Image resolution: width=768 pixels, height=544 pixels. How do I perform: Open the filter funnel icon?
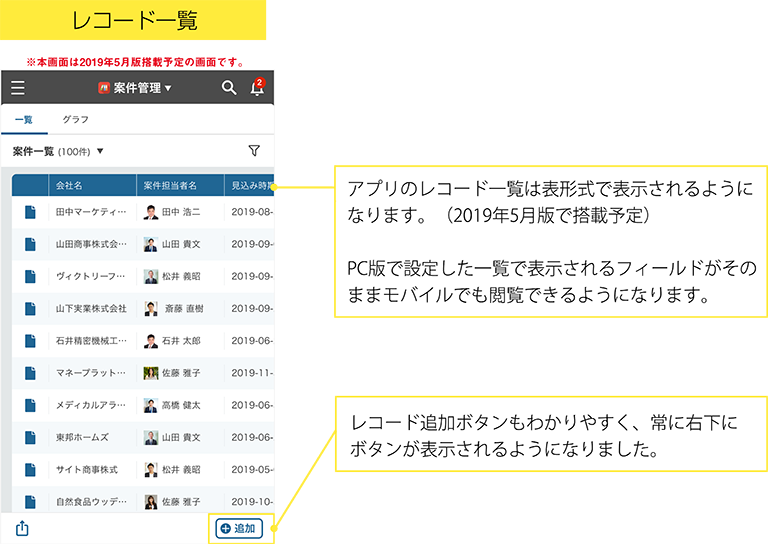coord(254,151)
